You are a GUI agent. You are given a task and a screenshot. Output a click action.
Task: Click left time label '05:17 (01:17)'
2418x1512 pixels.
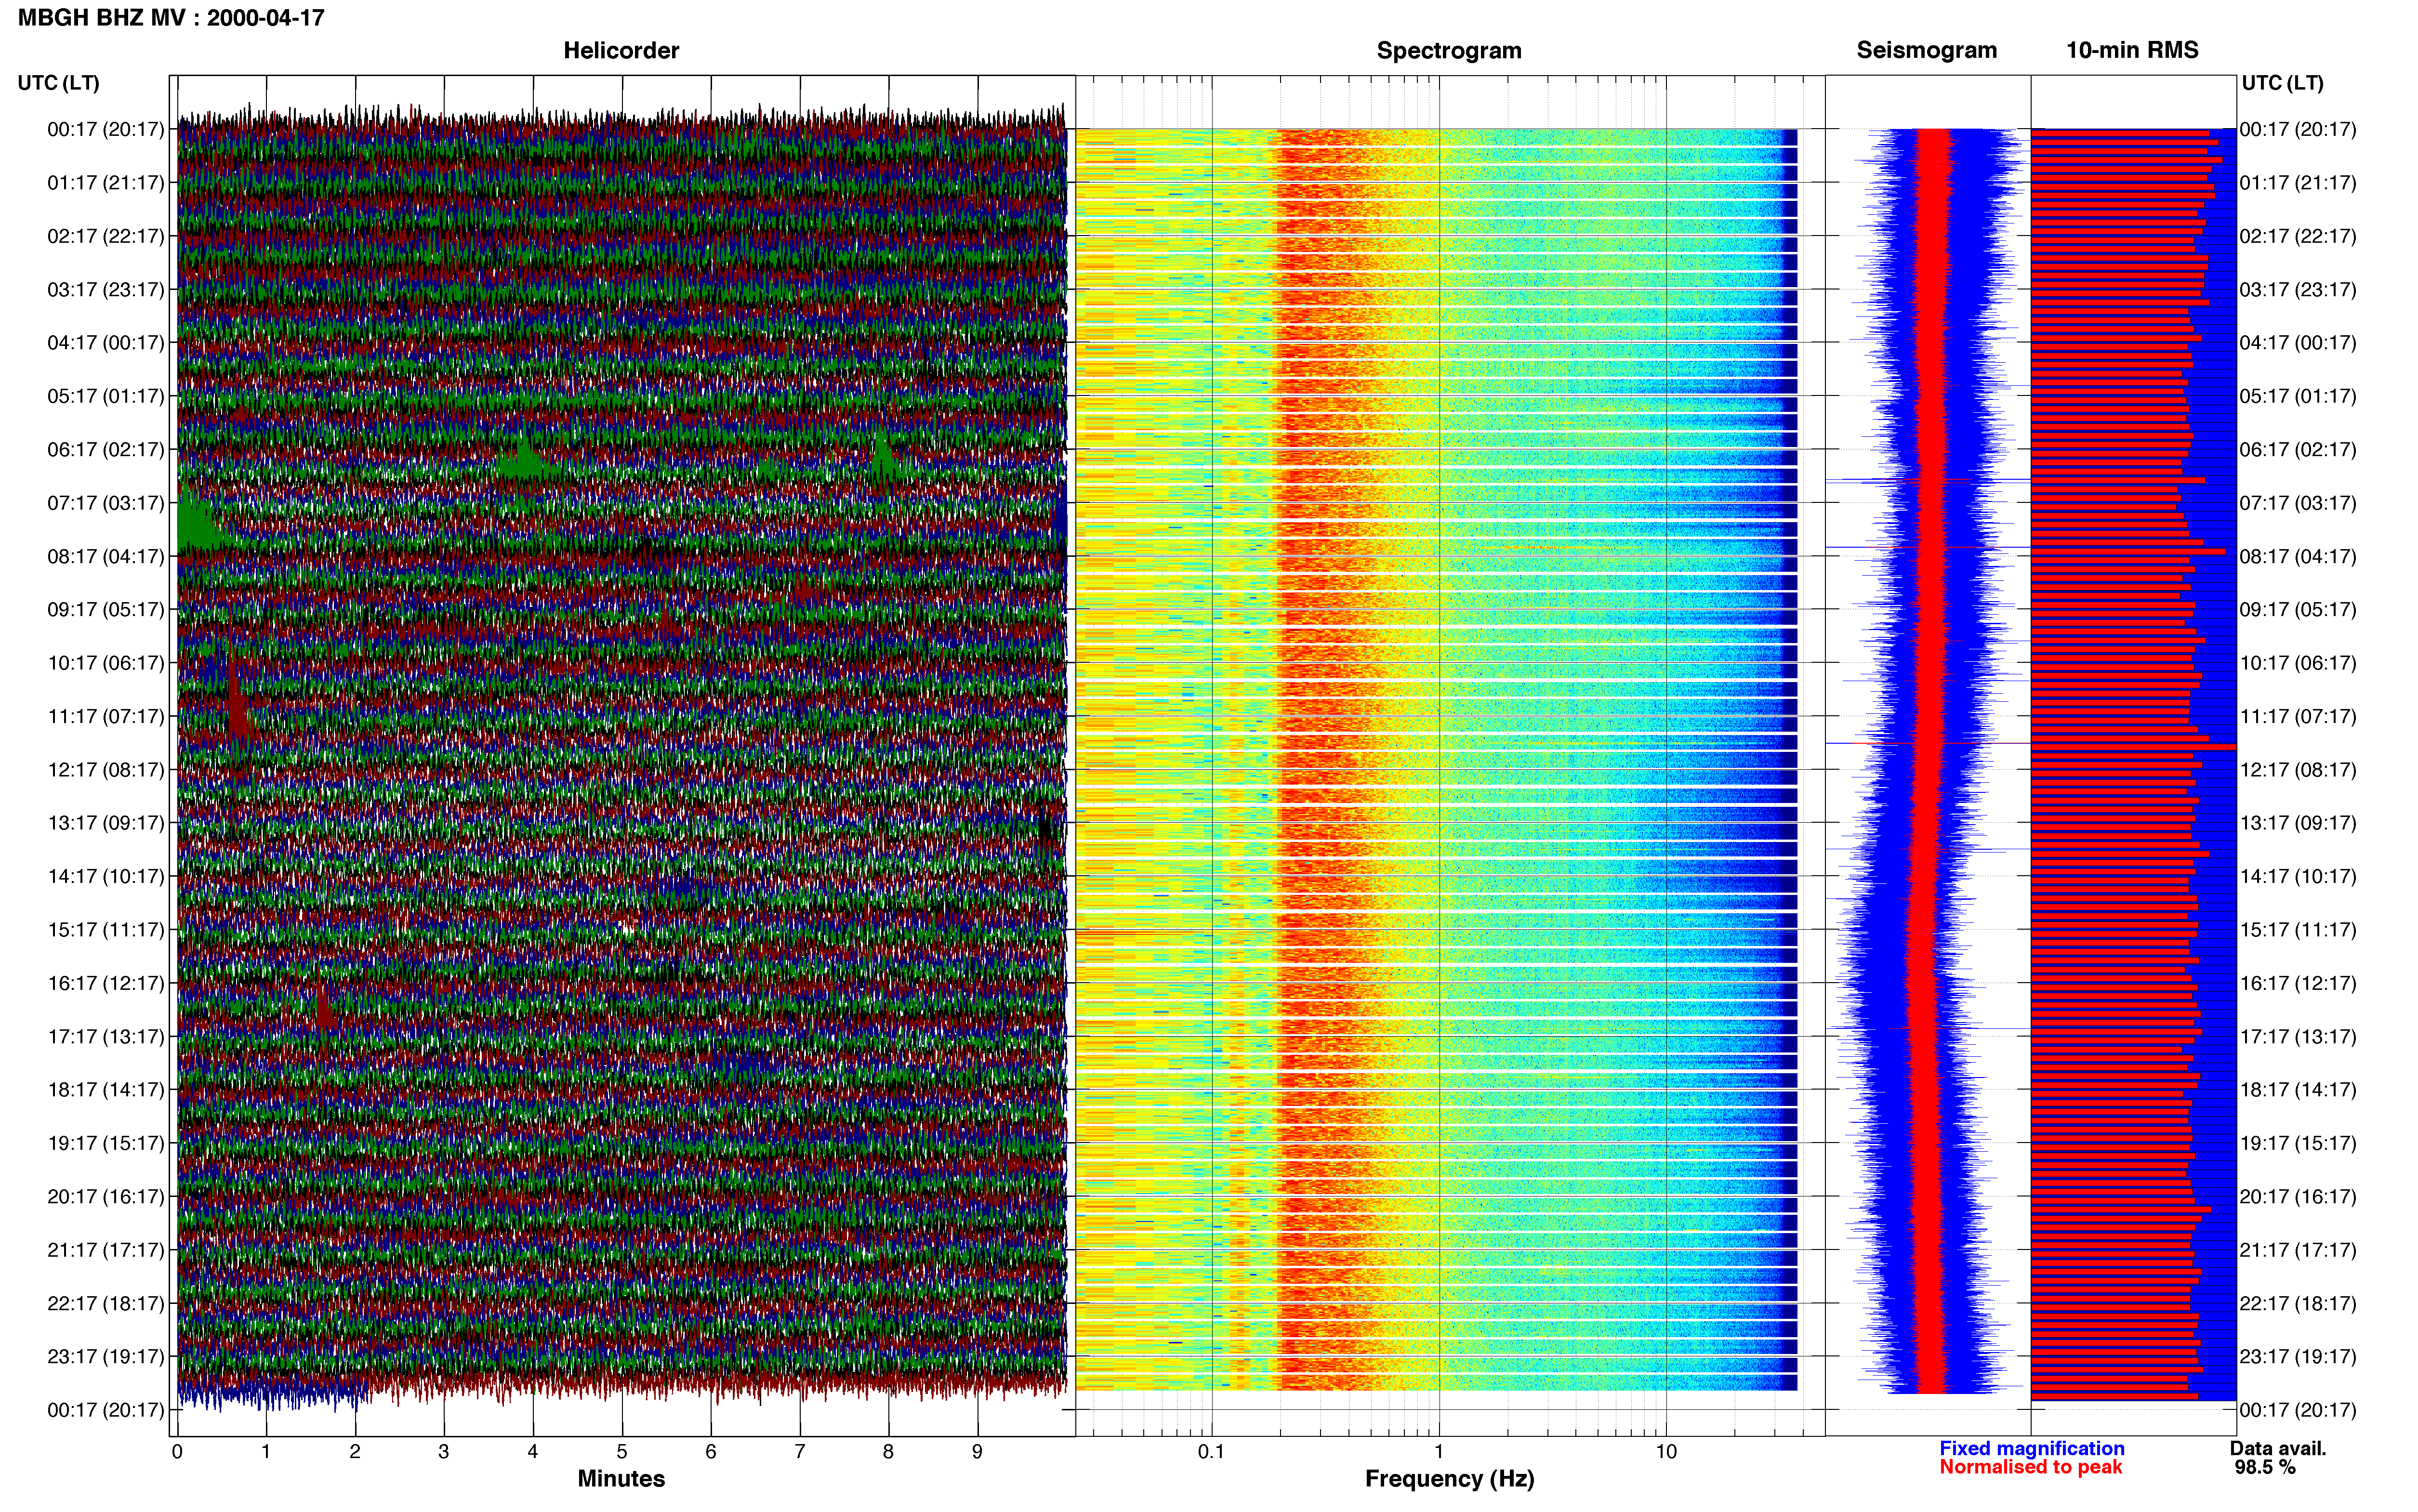pyautogui.click(x=106, y=396)
